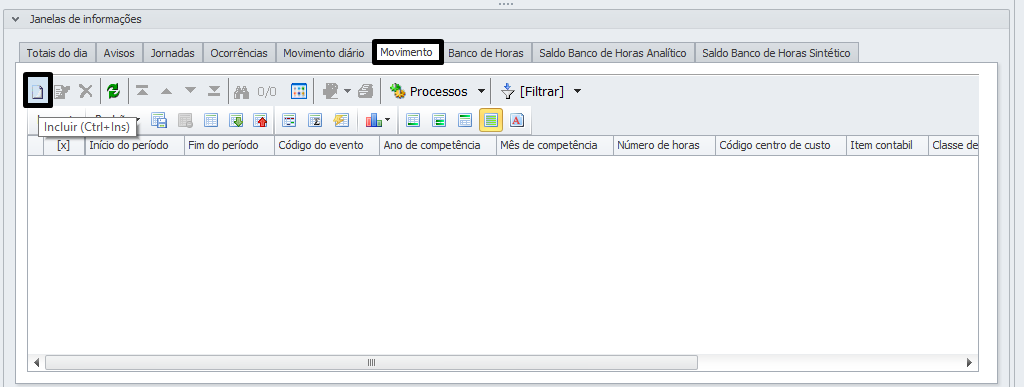
Task: Toggle the highlighted green rows view icon
Action: [x=491, y=120]
